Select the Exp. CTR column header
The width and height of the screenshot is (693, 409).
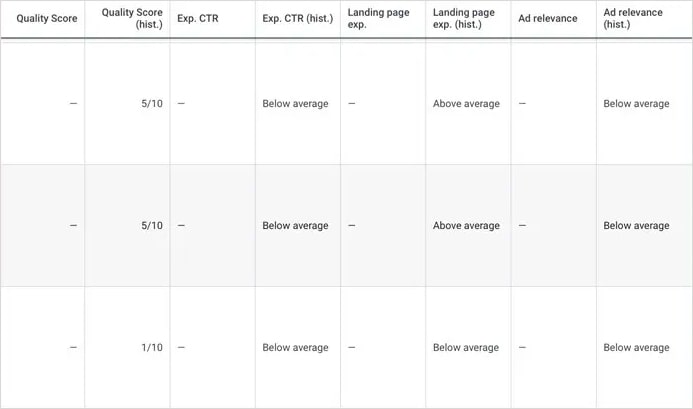tap(198, 18)
